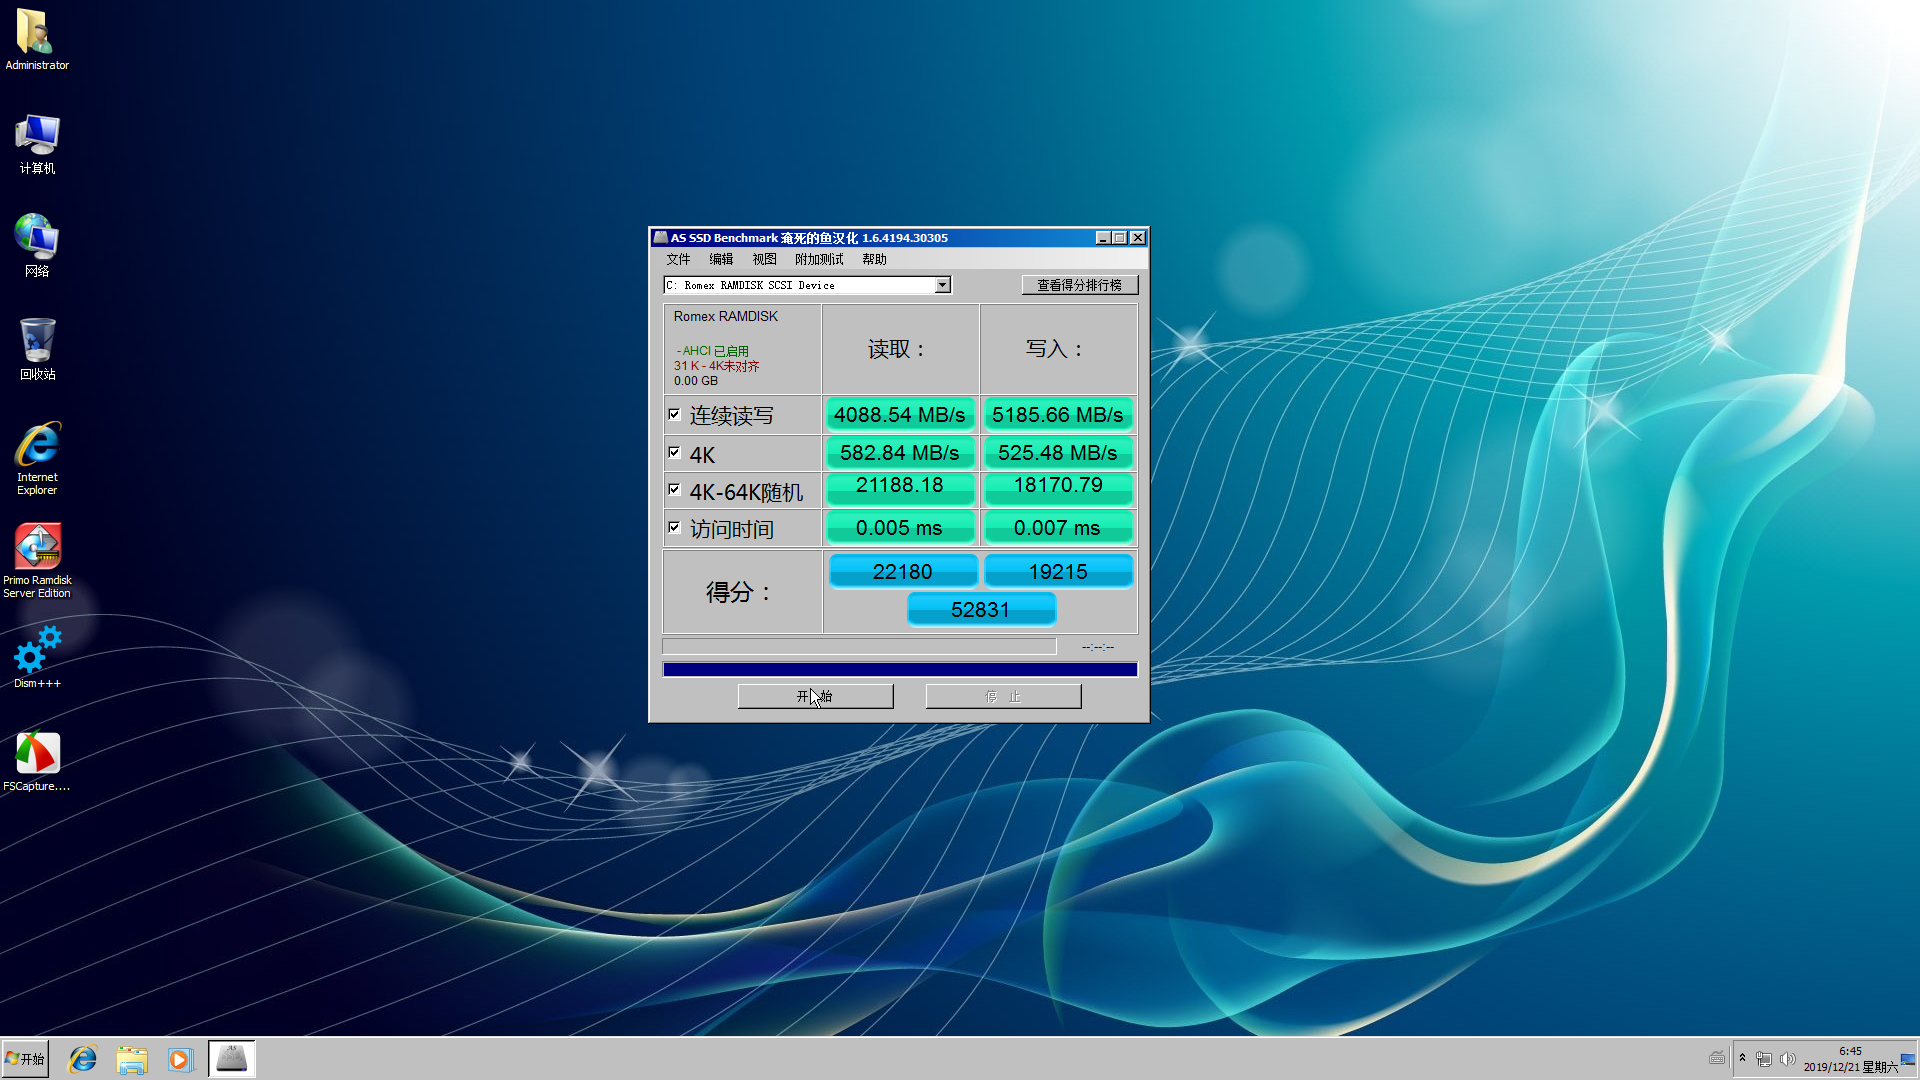Click the elapsed time --:--:-- text
This screenshot has height=1080, width=1920.
pos(1098,647)
